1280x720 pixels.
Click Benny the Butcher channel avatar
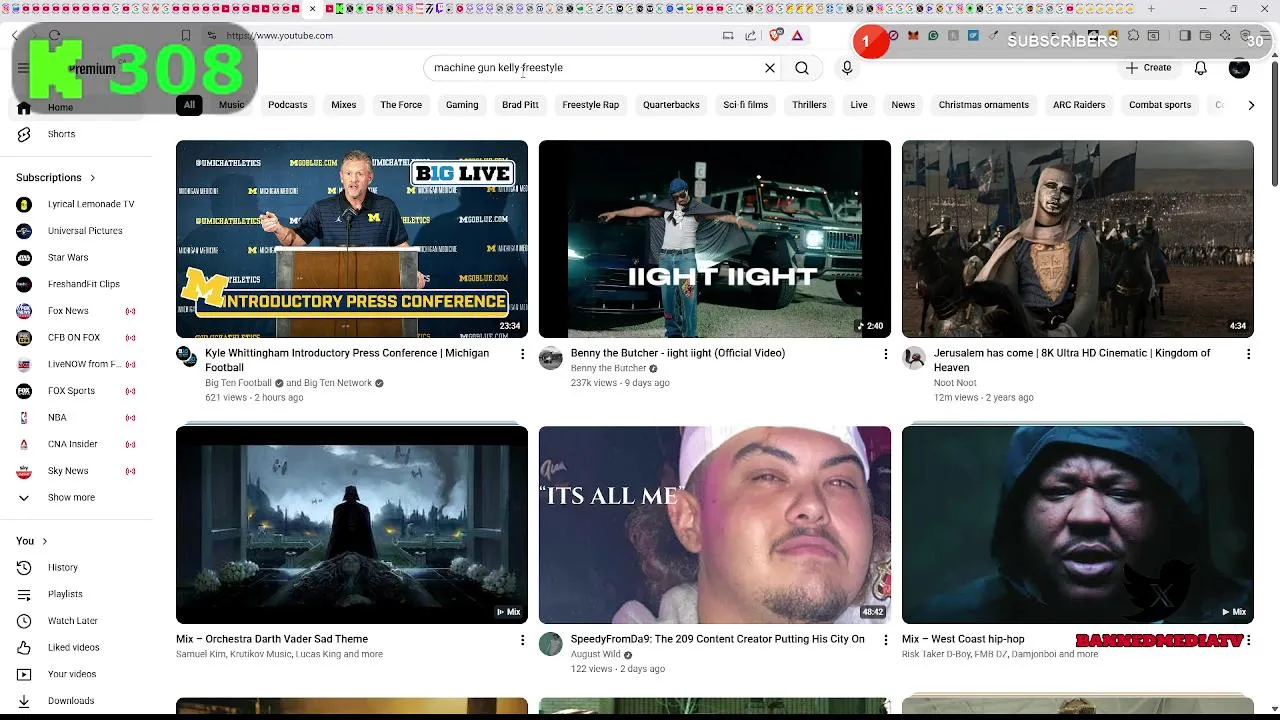click(x=550, y=358)
